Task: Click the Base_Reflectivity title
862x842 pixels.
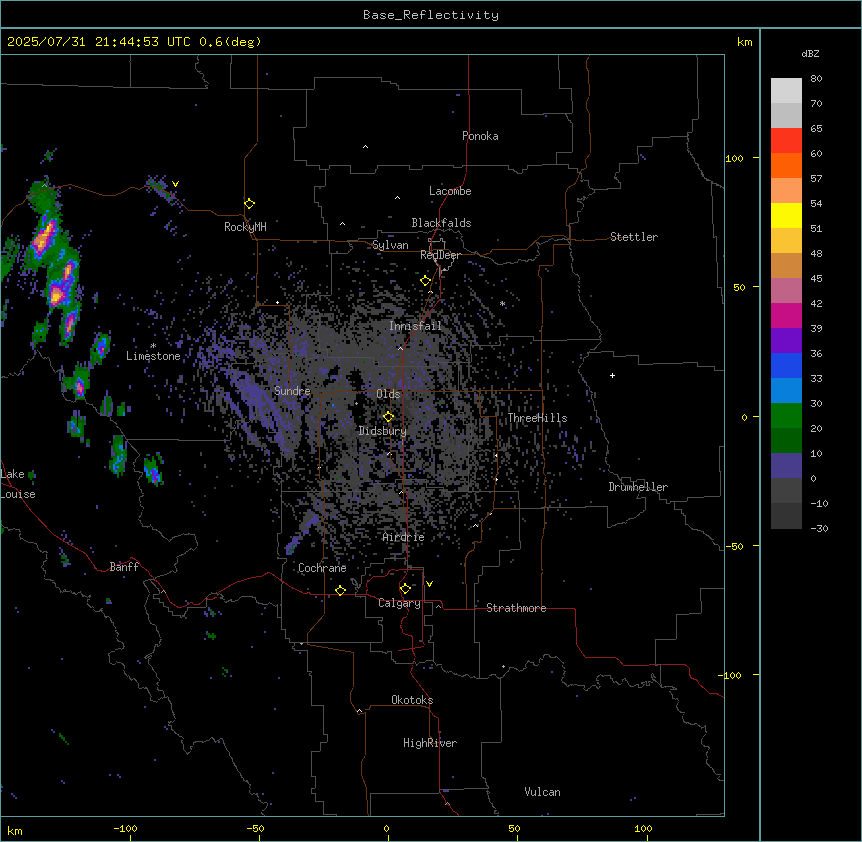Action: [431, 15]
